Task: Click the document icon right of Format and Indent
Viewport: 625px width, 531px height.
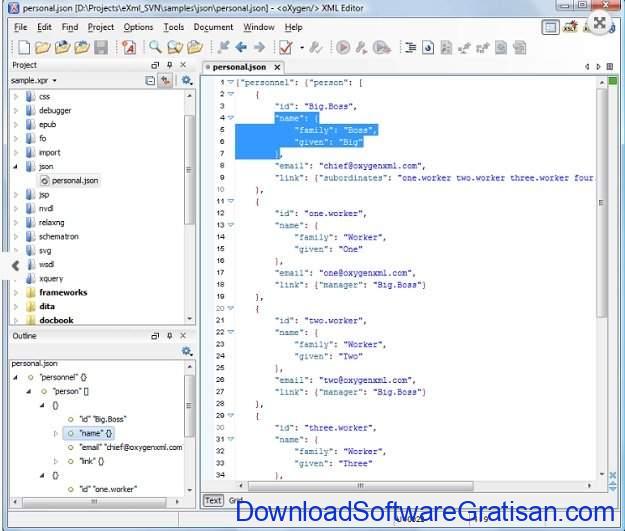Action: pos(428,48)
